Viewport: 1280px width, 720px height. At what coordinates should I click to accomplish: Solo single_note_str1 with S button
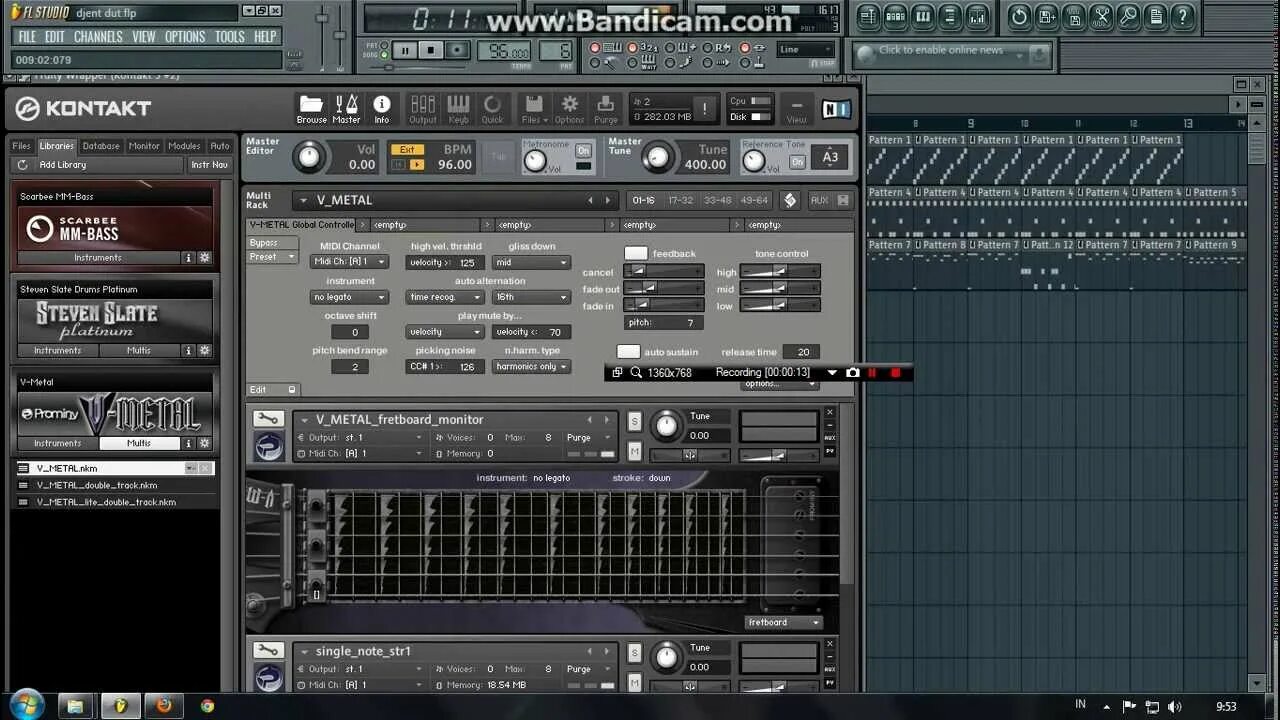click(x=634, y=654)
